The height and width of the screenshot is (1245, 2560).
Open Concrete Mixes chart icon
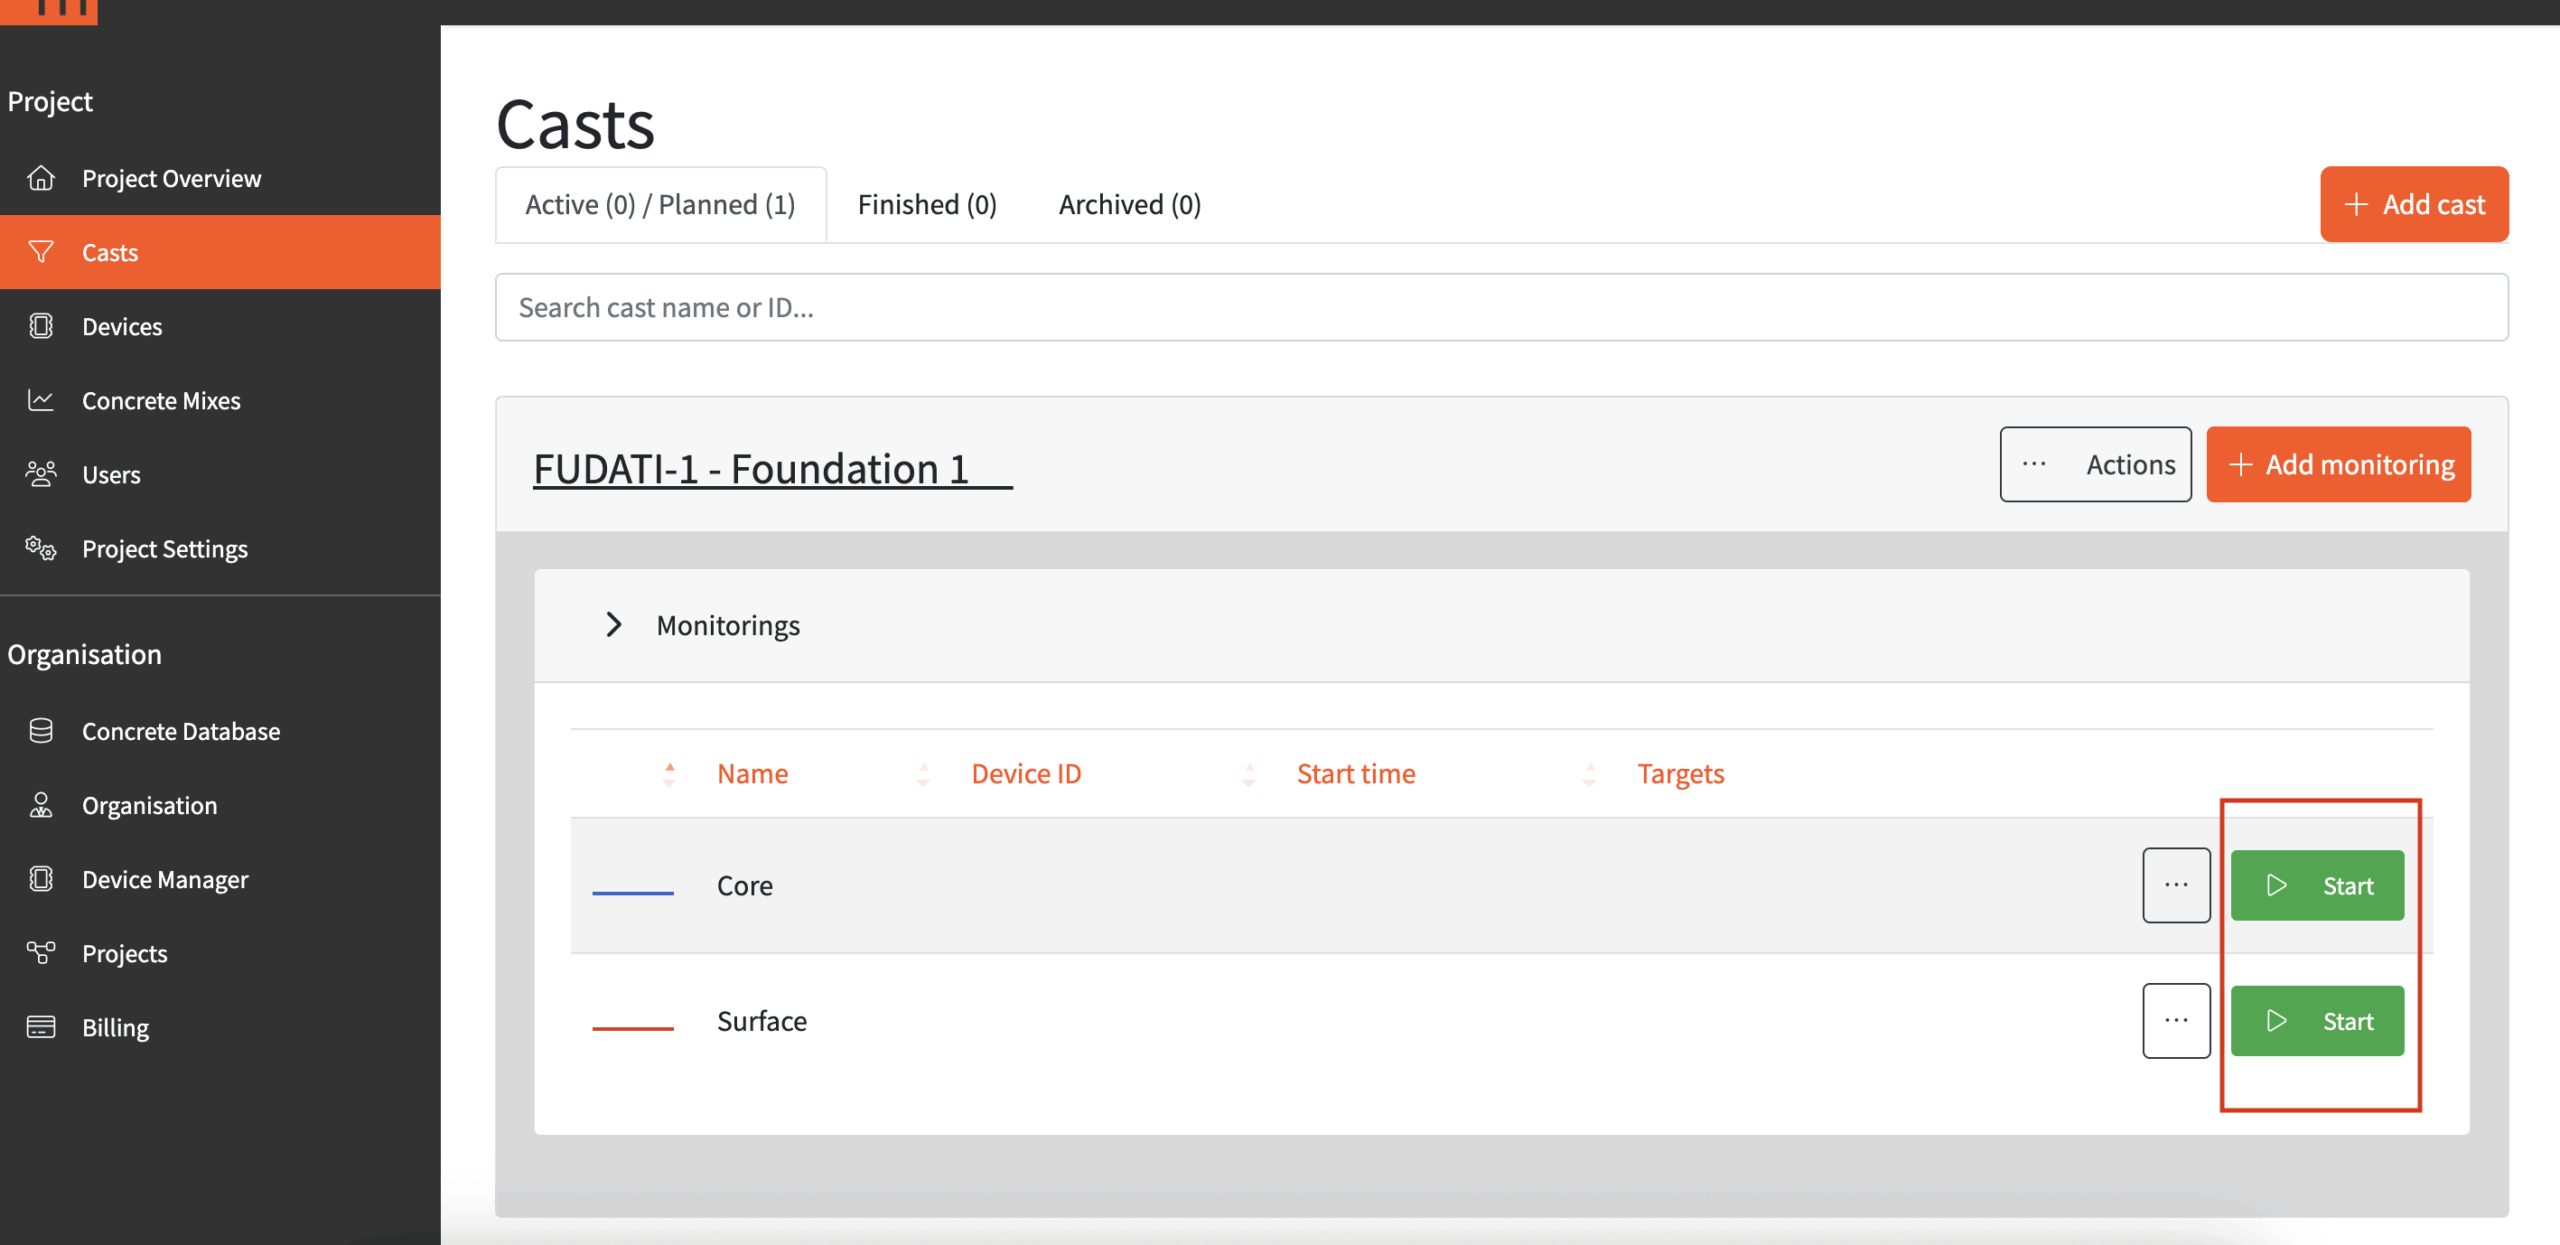pyautogui.click(x=41, y=400)
